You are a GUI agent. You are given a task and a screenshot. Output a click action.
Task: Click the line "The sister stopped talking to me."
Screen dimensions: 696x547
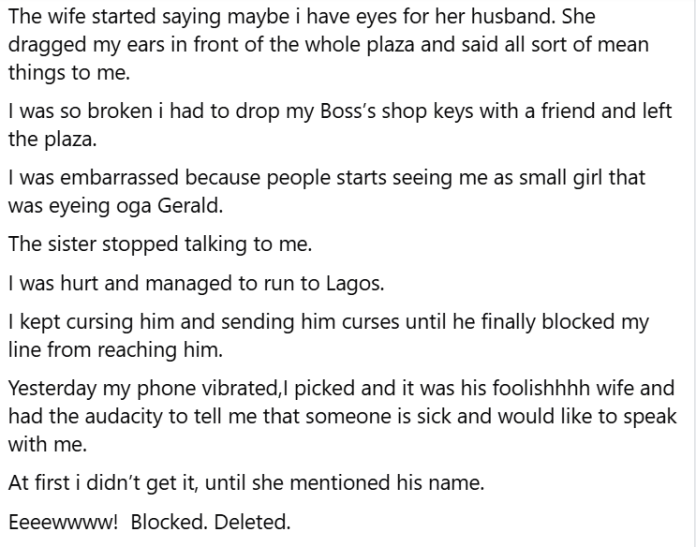(x=160, y=244)
